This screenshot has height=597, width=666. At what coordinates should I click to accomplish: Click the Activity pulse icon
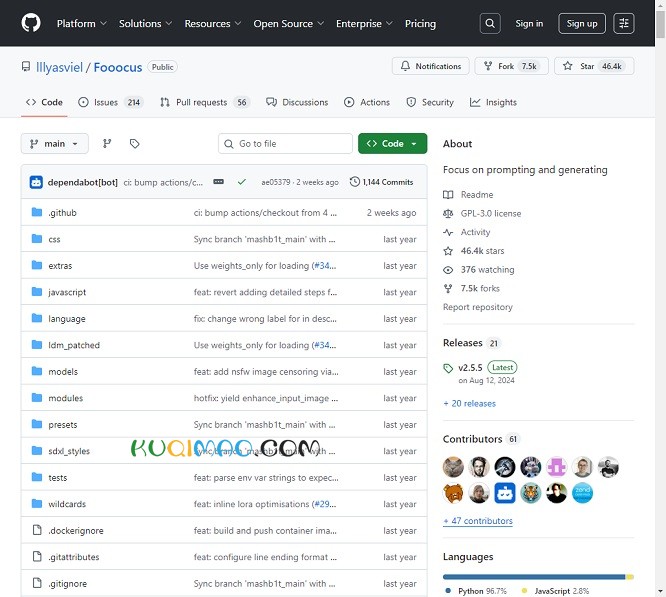[448, 232]
